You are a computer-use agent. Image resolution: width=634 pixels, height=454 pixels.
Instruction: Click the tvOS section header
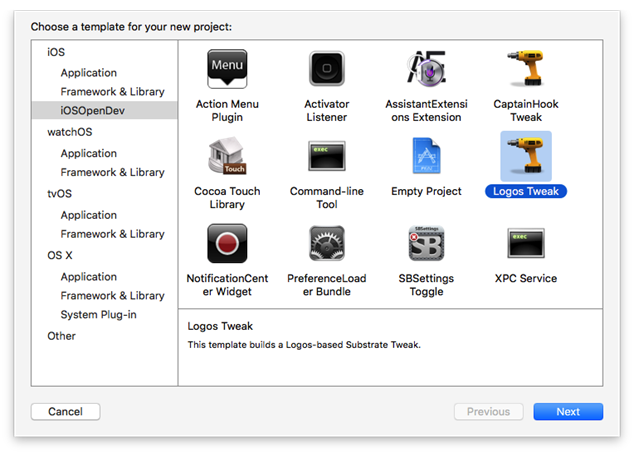point(59,194)
